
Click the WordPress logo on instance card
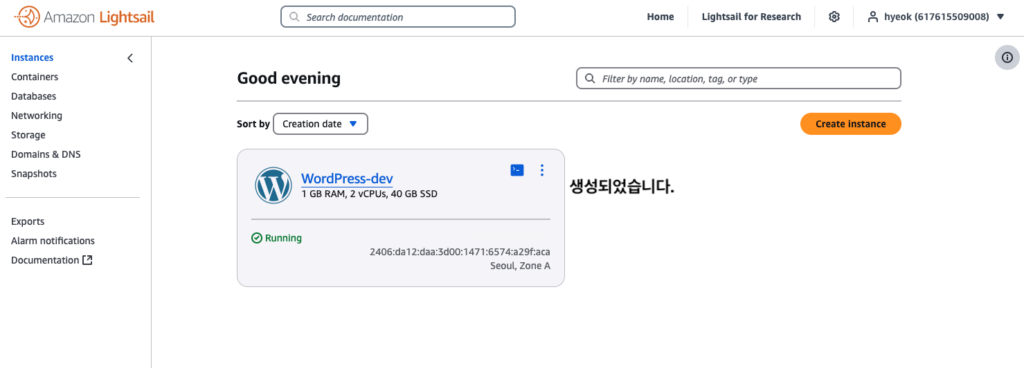pos(274,185)
